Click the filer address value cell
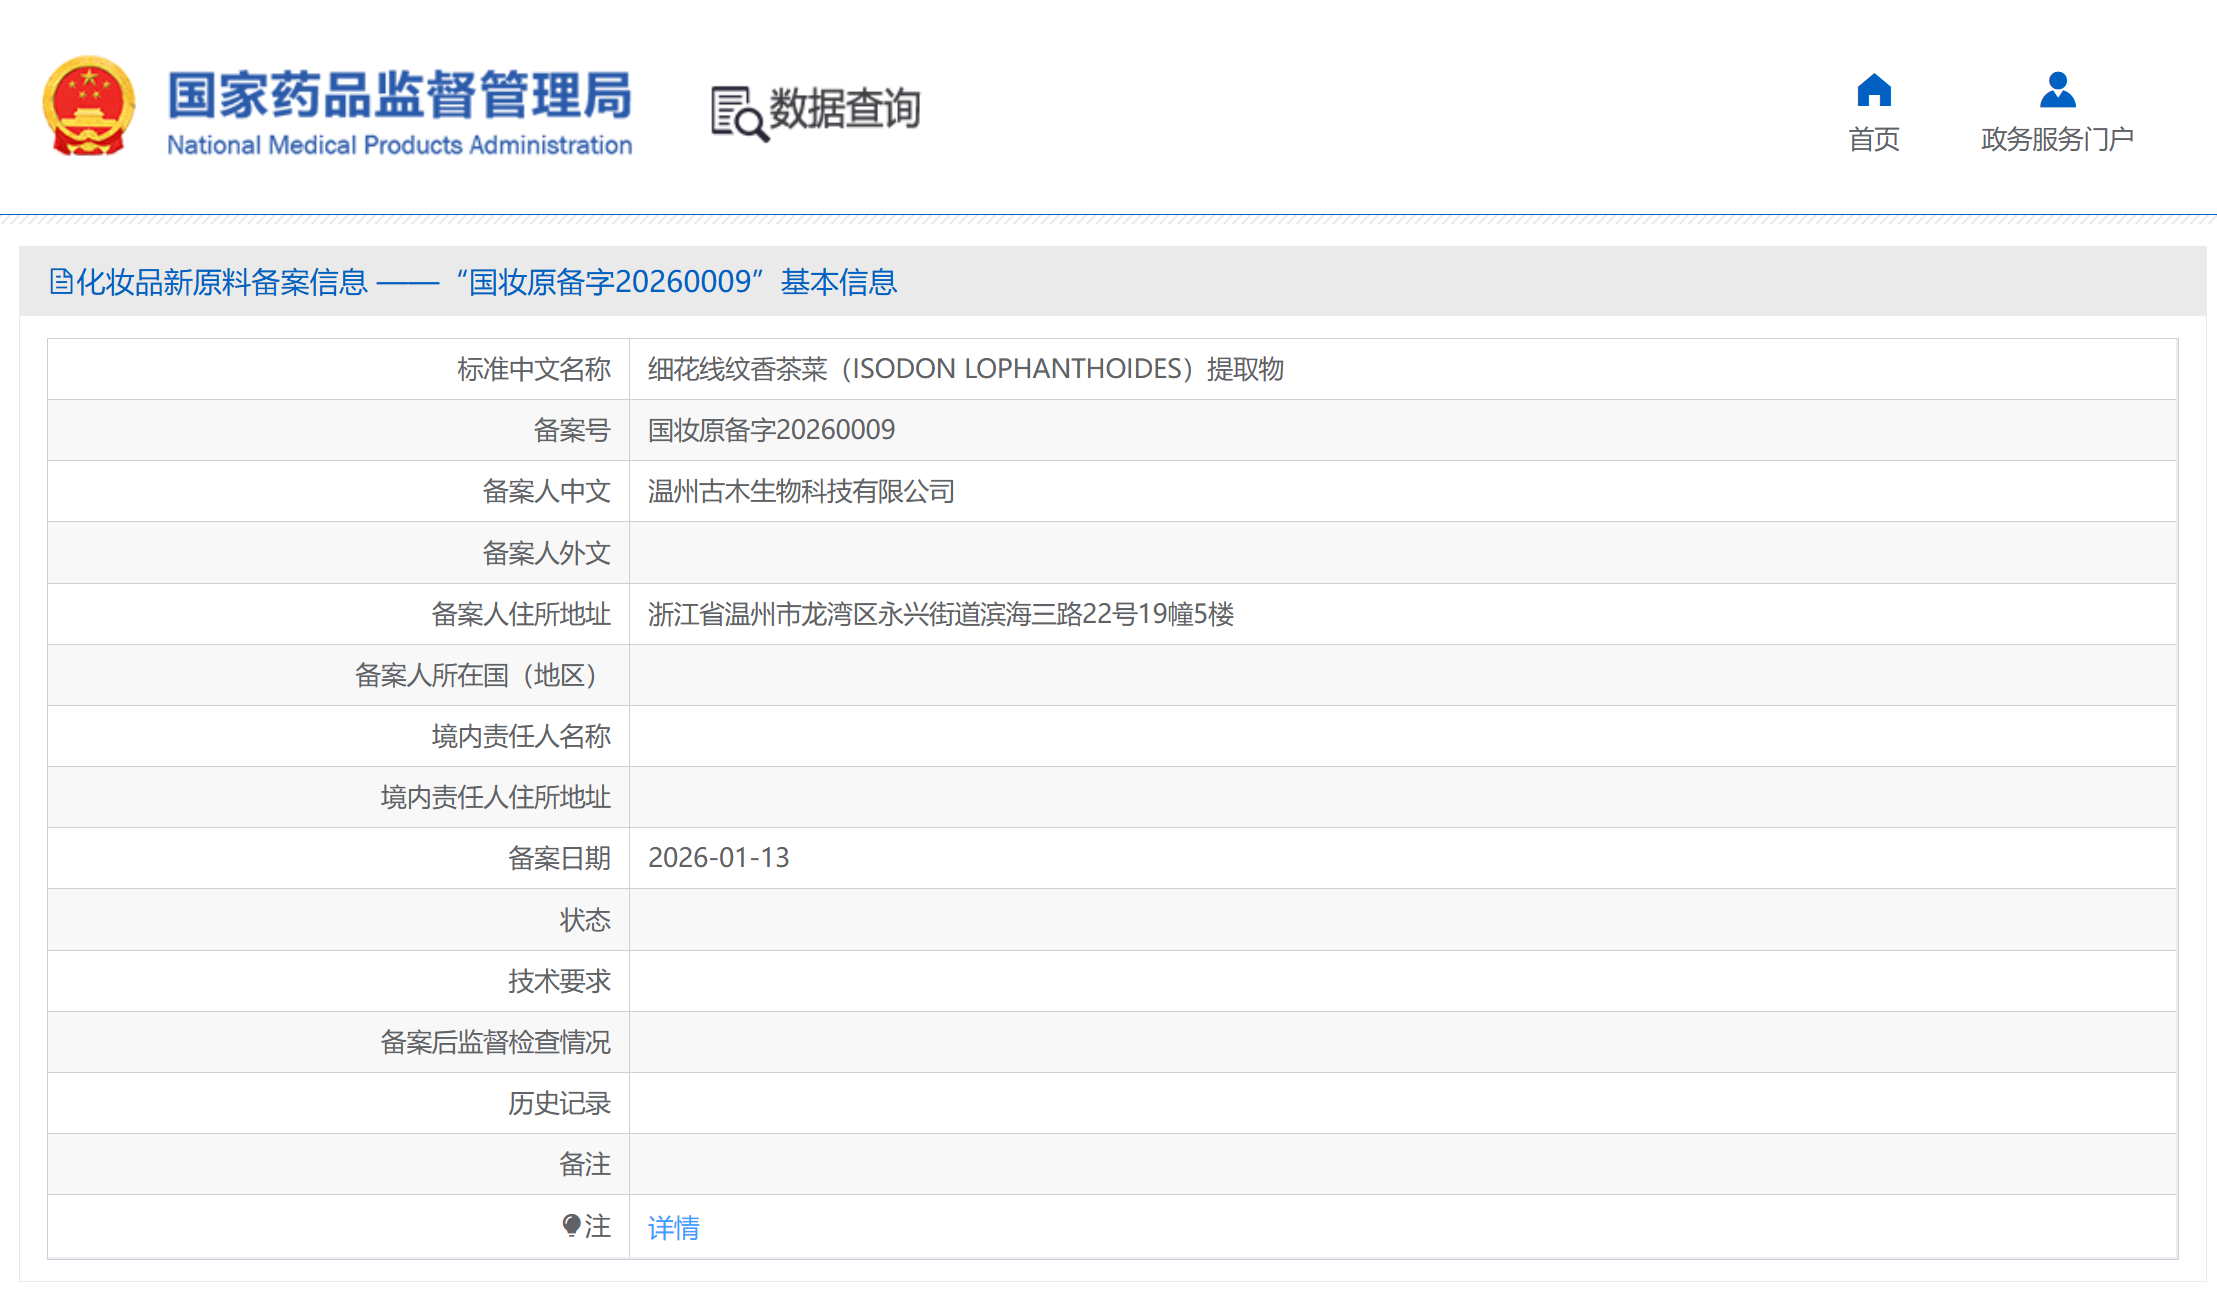 click(x=940, y=614)
